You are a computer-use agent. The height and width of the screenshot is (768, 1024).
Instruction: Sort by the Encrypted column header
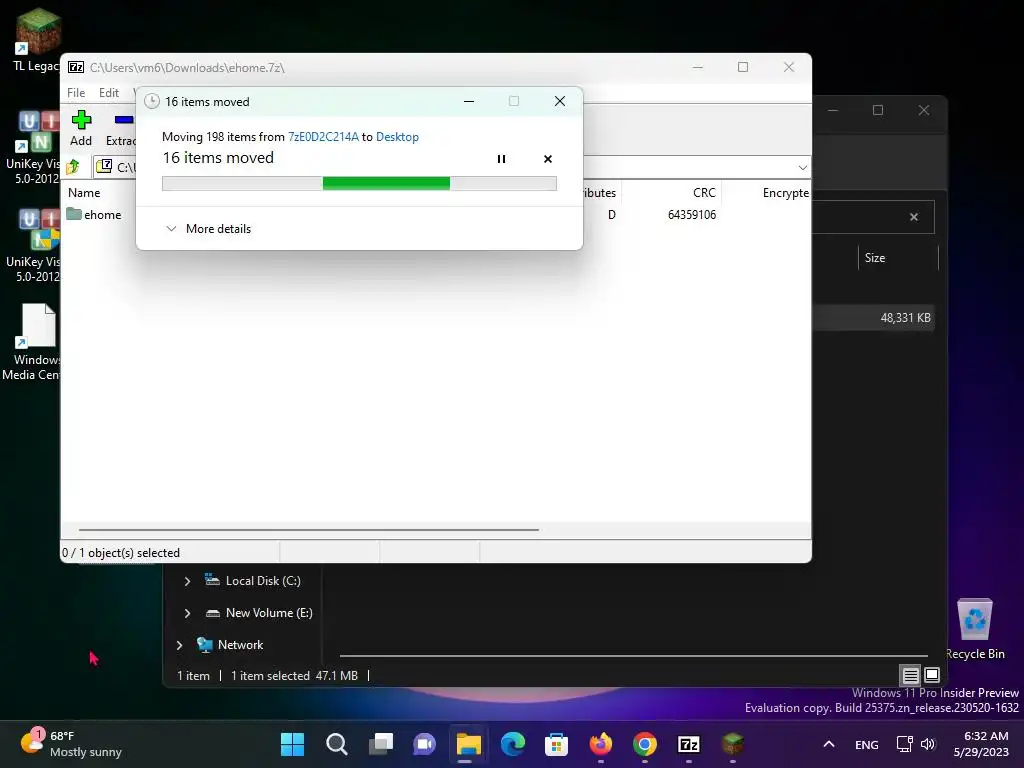786,193
